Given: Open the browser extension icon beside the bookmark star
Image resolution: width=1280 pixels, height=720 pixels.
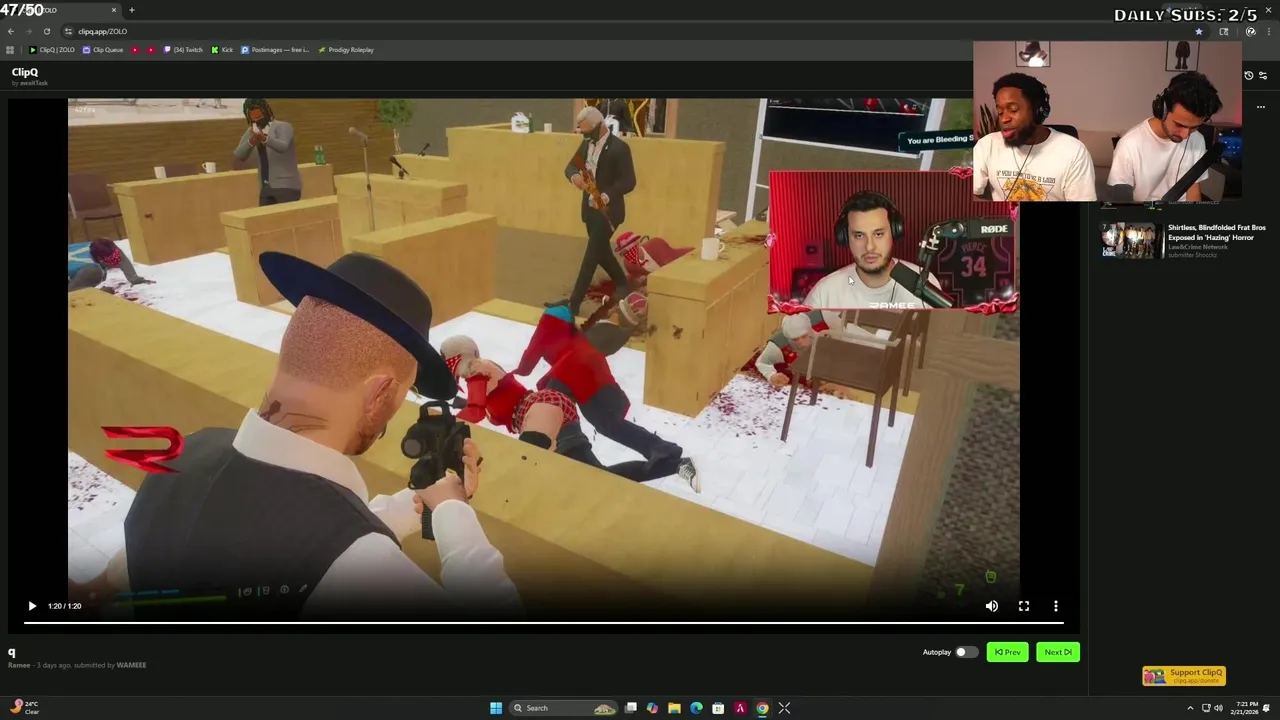Looking at the screenshot, I should [x=1224, y=31].
